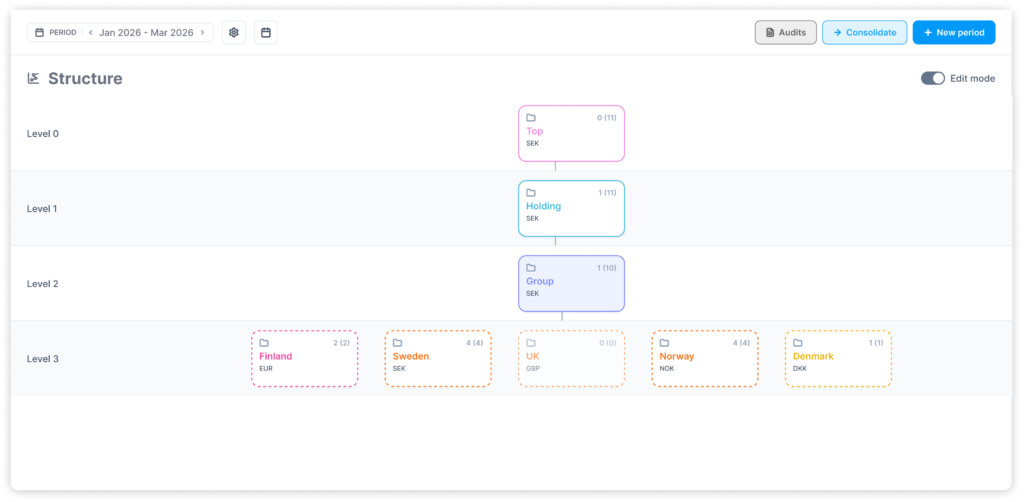Go to the previous period with left chevron

90,33
